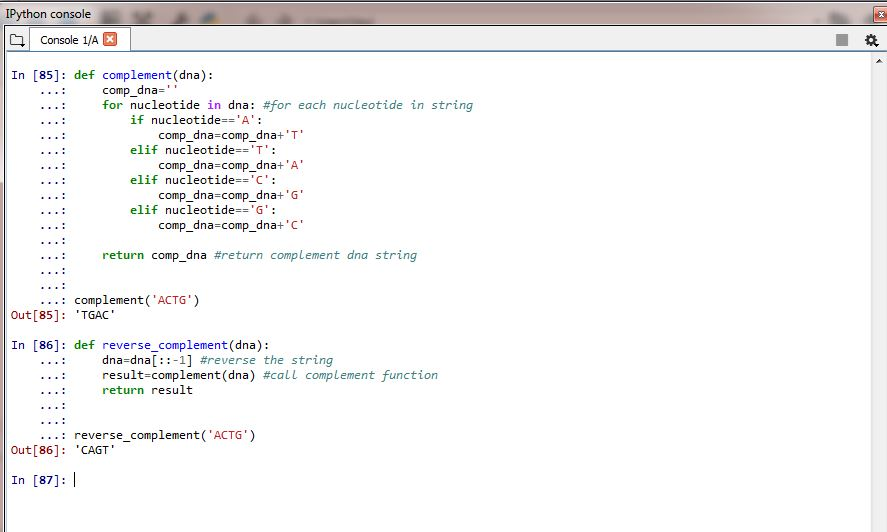Close the IPython console pane

point(880,15)
